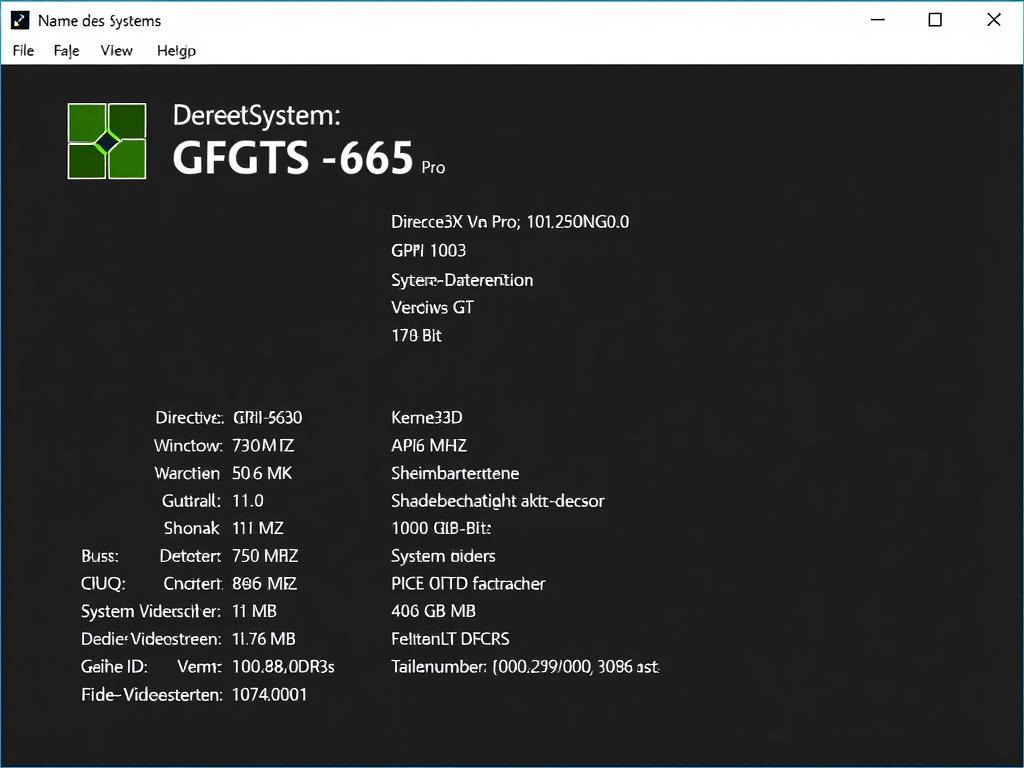Click the 406 GB MB entry
The width and height of the screenshot is (1024, 768).
click(x=433, y=611)
